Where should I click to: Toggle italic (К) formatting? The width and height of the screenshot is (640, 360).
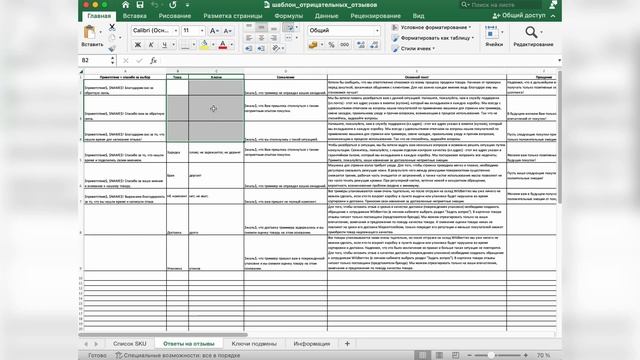pos(151,44)
